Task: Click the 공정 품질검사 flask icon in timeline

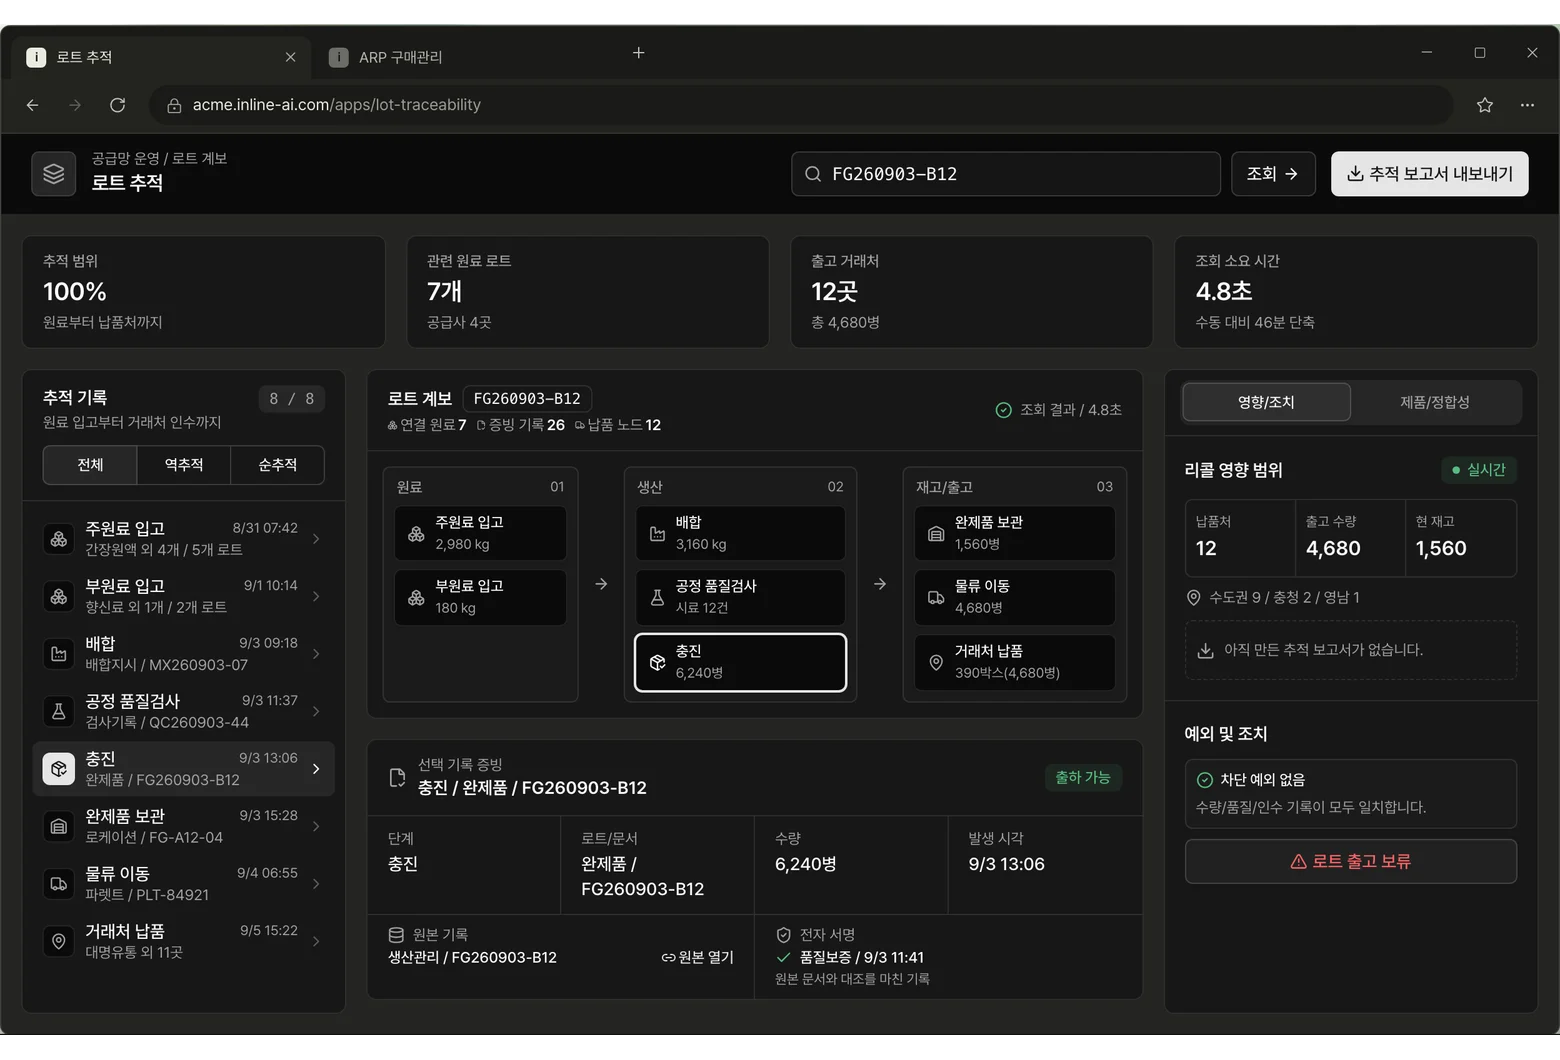Action: [x=59, y=711]
